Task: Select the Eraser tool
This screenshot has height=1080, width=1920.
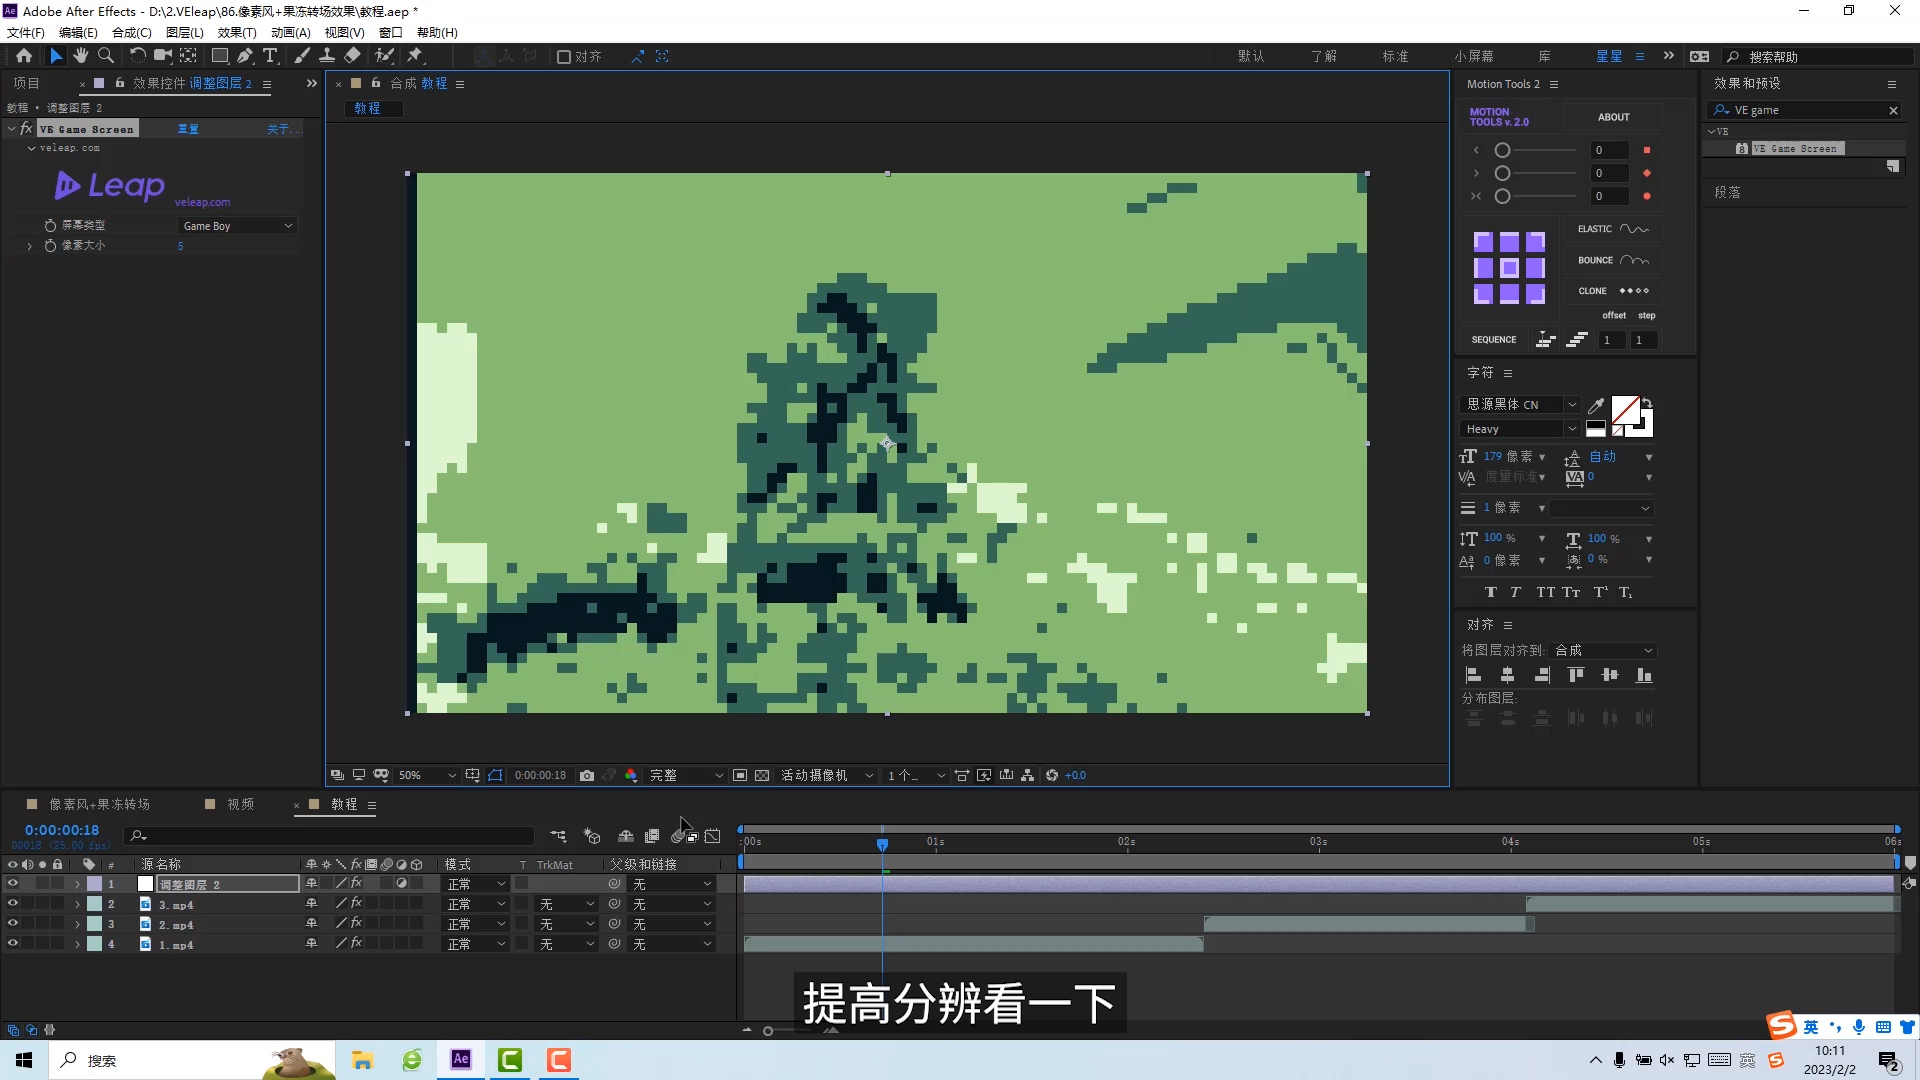Action: coord(353,56)
